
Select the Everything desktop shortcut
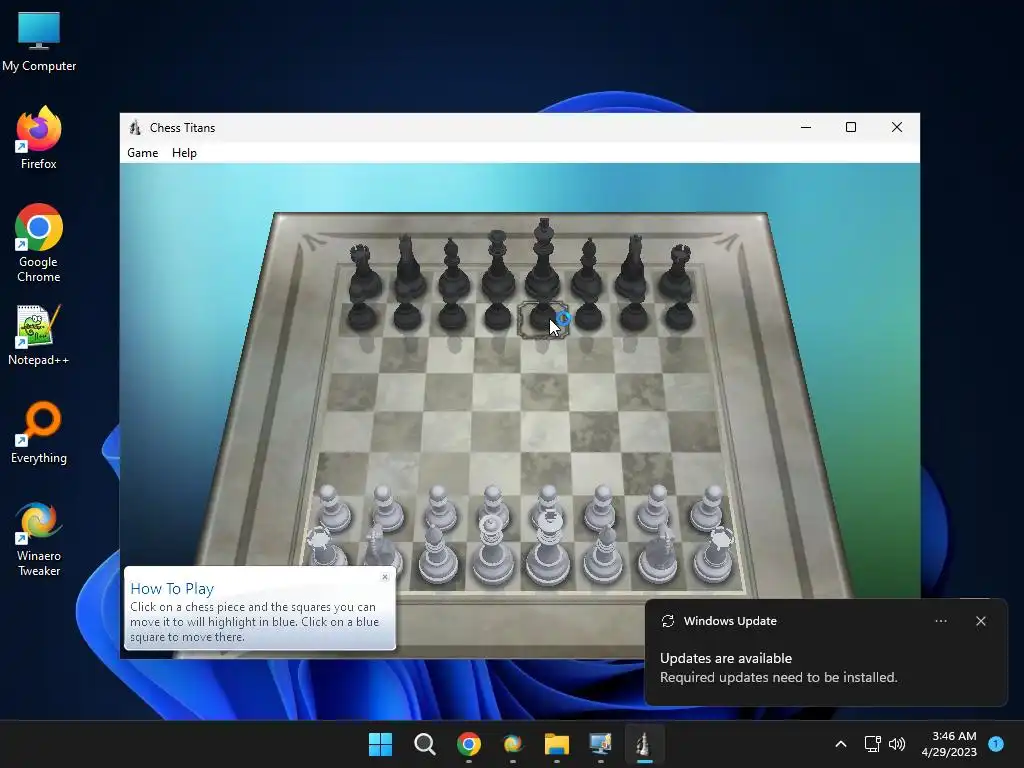(39, 432)
